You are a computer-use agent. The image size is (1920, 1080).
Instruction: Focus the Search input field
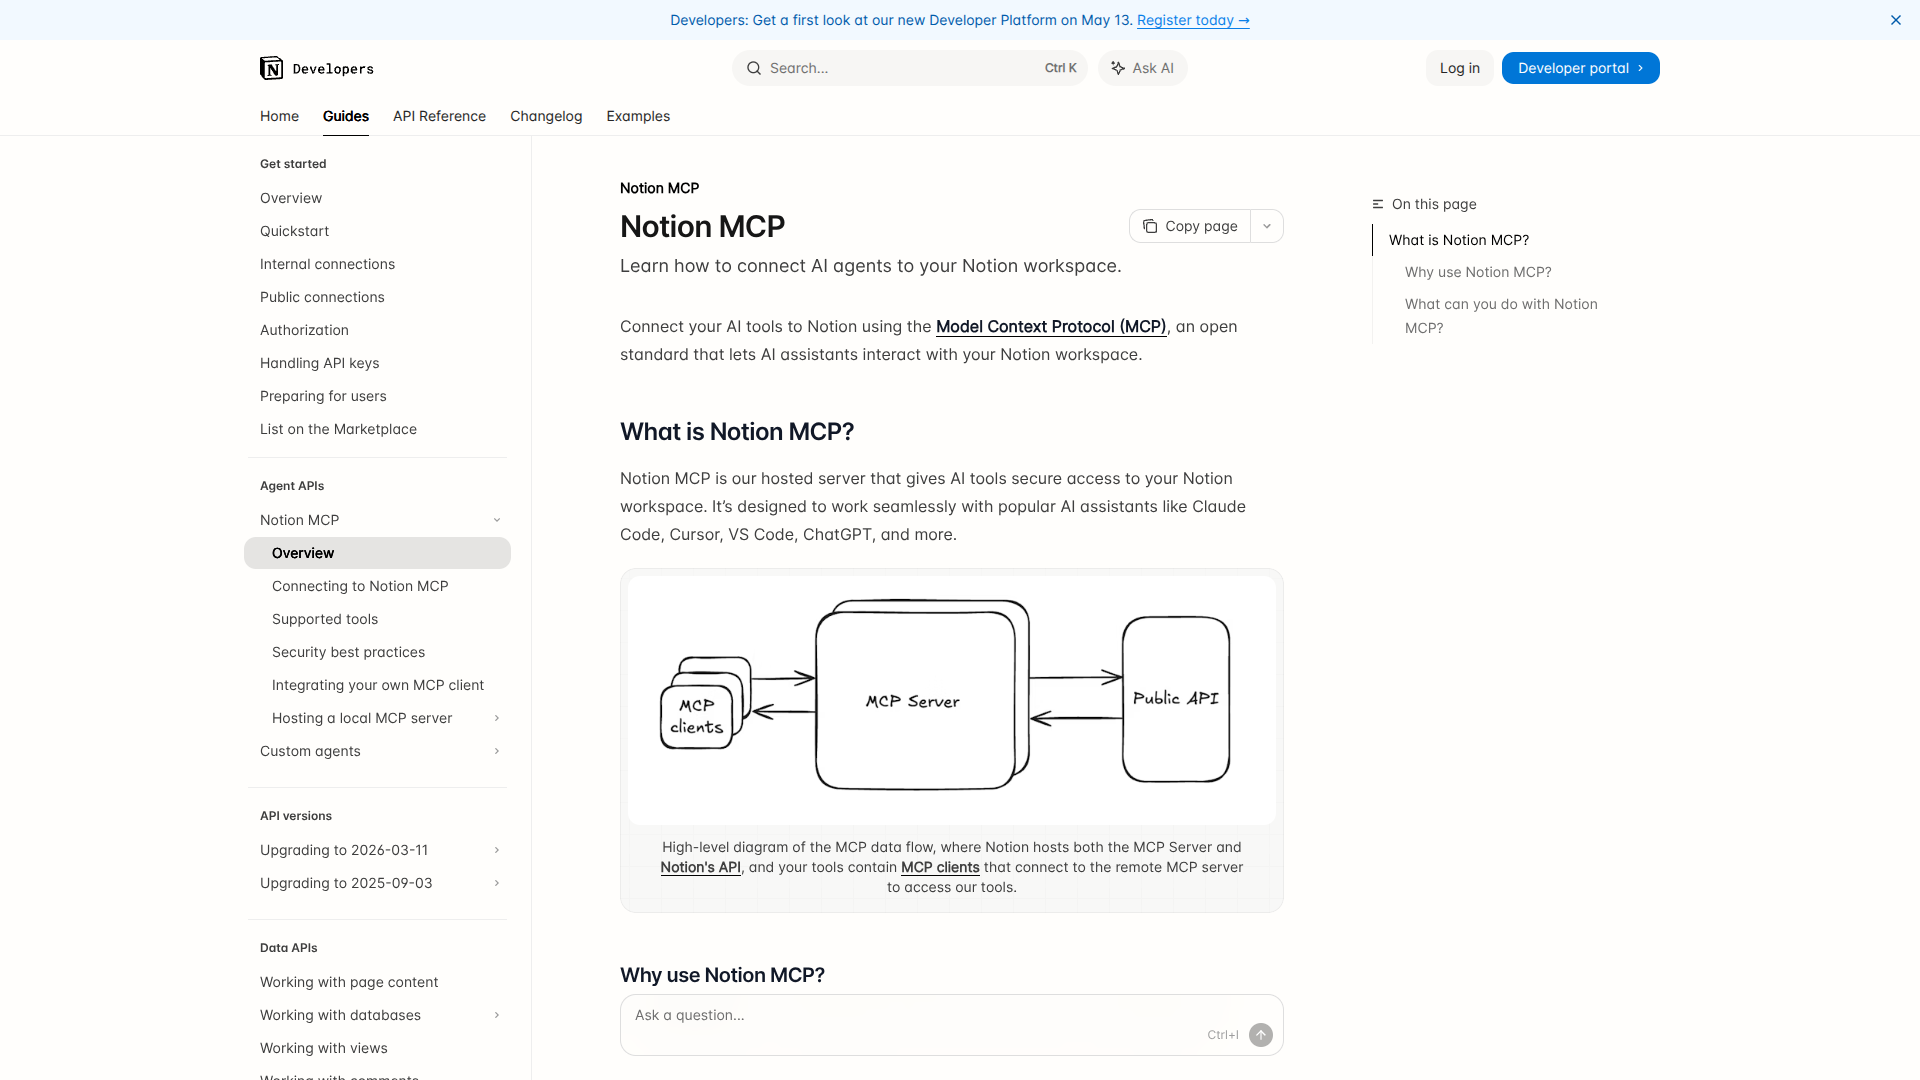point(909,68)
